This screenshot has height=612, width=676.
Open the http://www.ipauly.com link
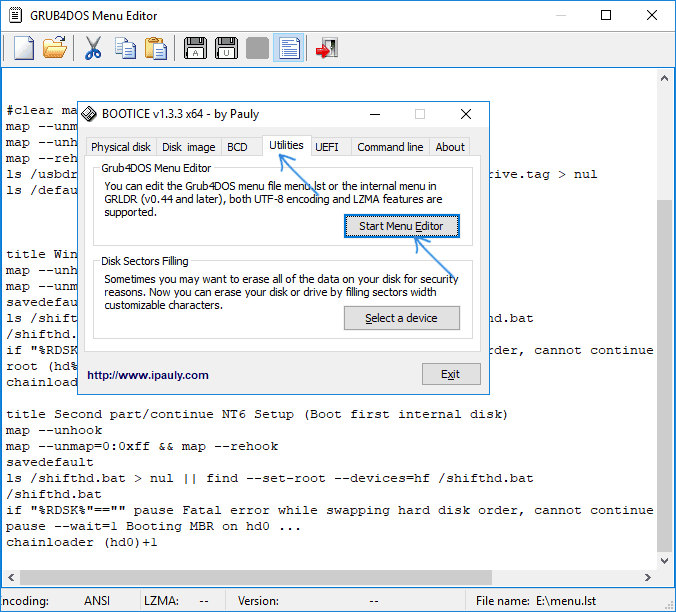[148, 375]
